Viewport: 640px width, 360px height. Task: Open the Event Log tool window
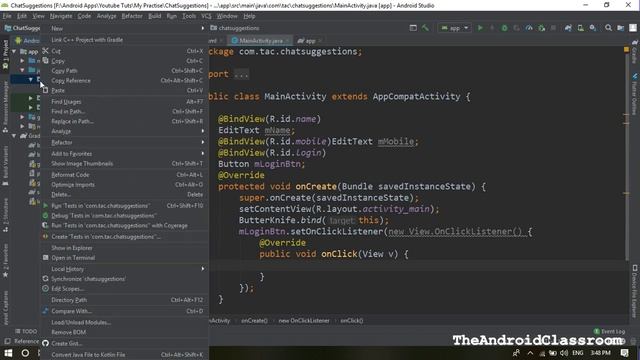point(609,331)
